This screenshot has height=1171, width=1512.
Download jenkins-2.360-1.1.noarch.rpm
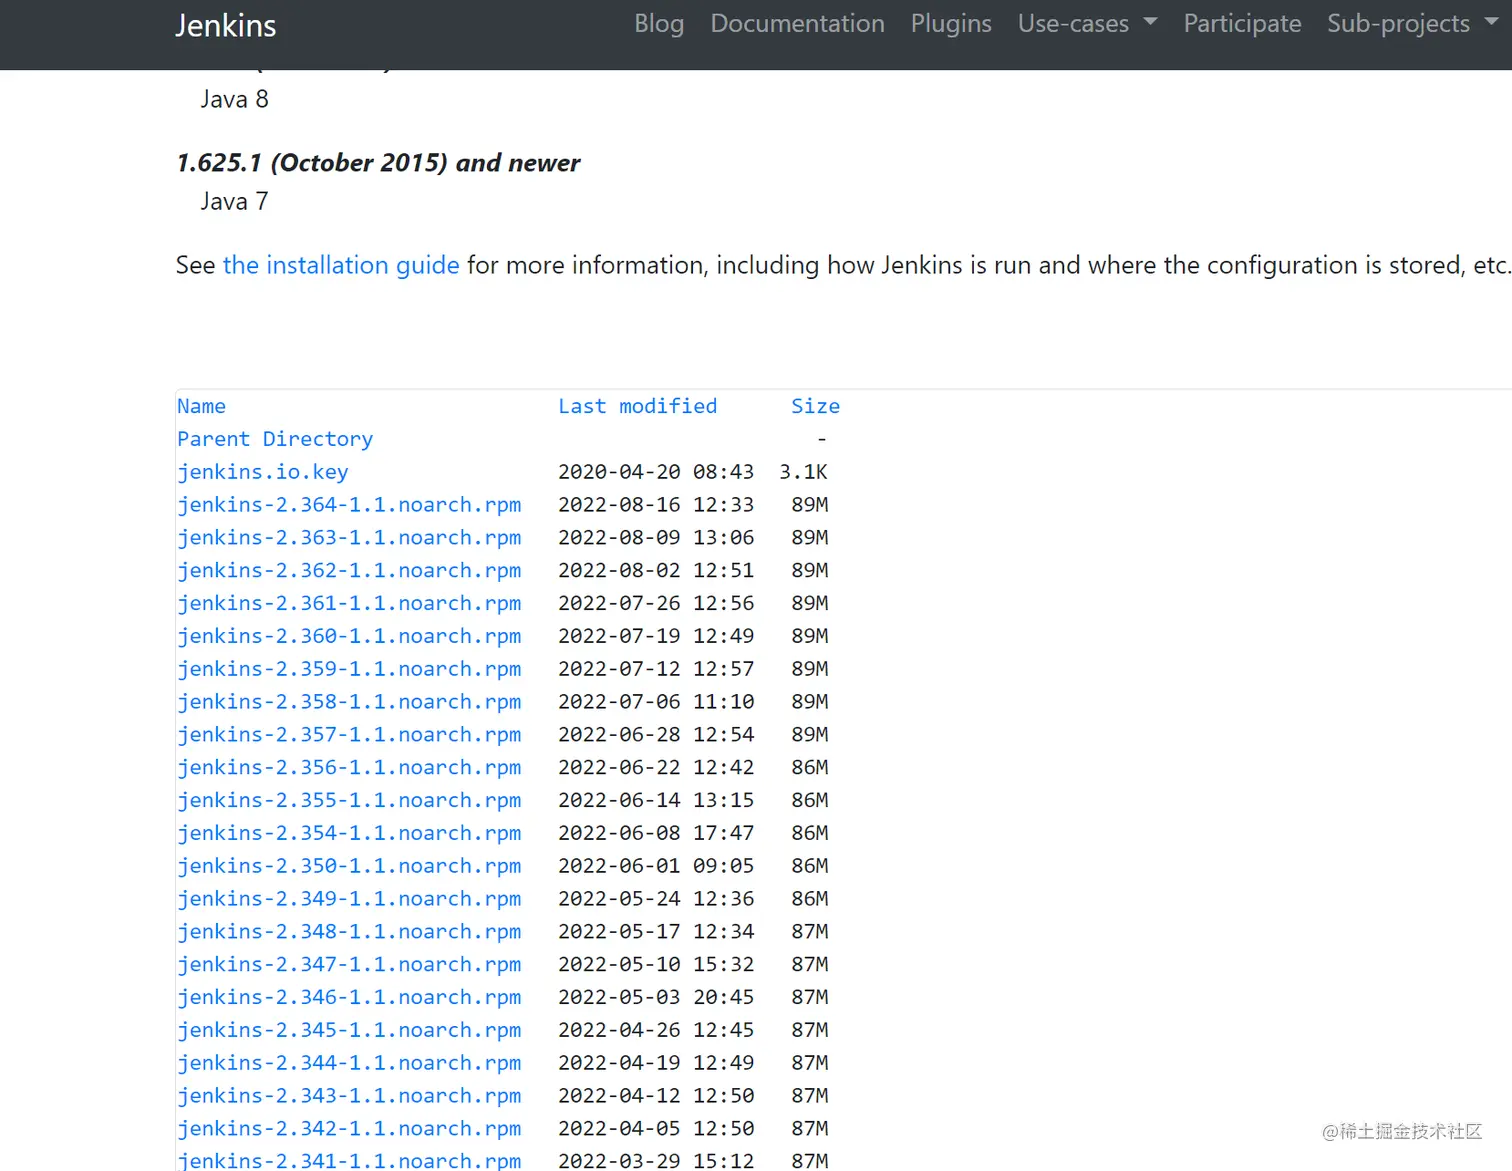(349, 637)
